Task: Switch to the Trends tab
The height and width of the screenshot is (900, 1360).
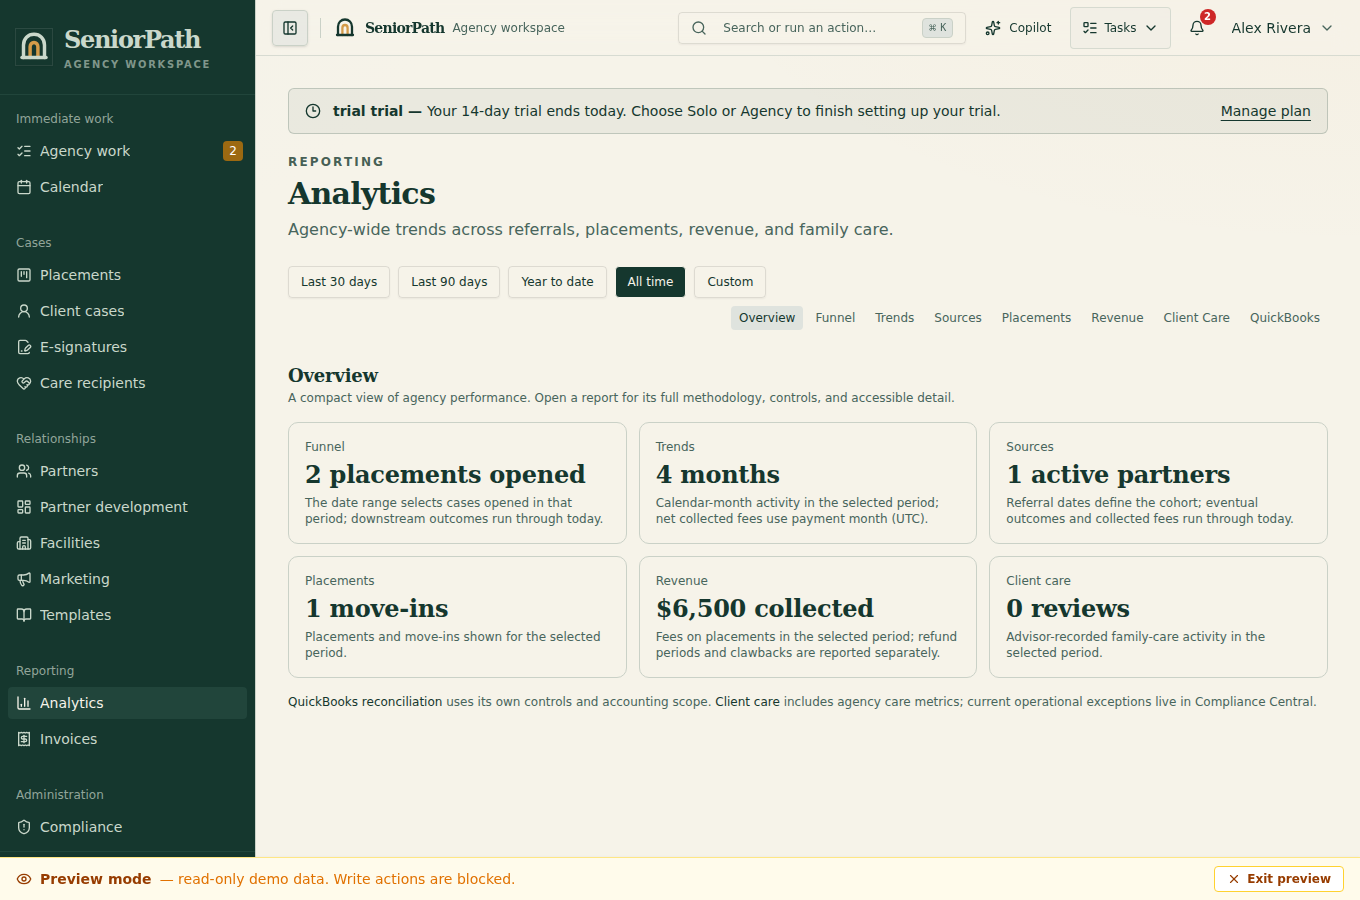Action: coord(894,318)
